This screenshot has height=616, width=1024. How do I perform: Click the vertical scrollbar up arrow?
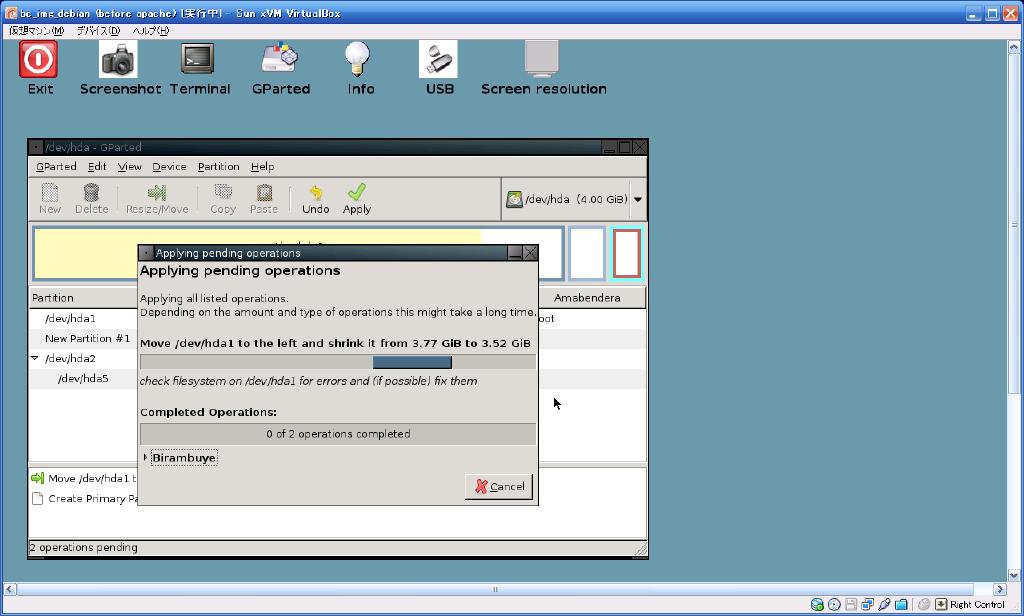[x=1014, y=47]
